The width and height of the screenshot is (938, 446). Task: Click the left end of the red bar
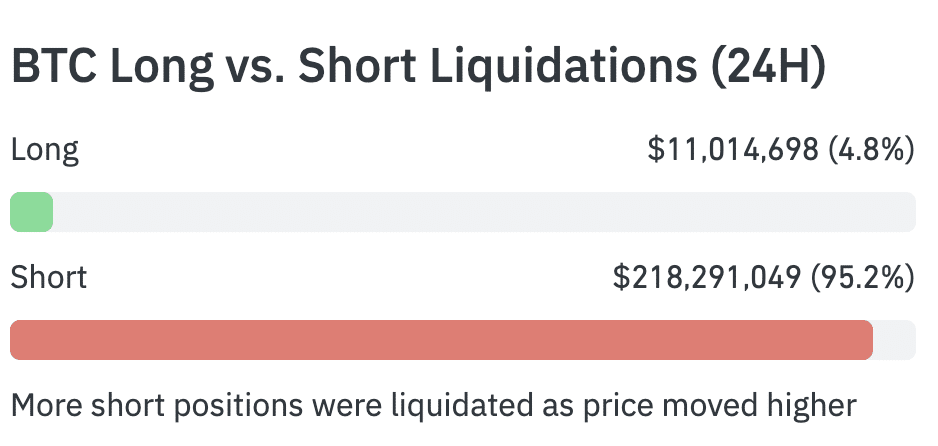pos(18,340)
